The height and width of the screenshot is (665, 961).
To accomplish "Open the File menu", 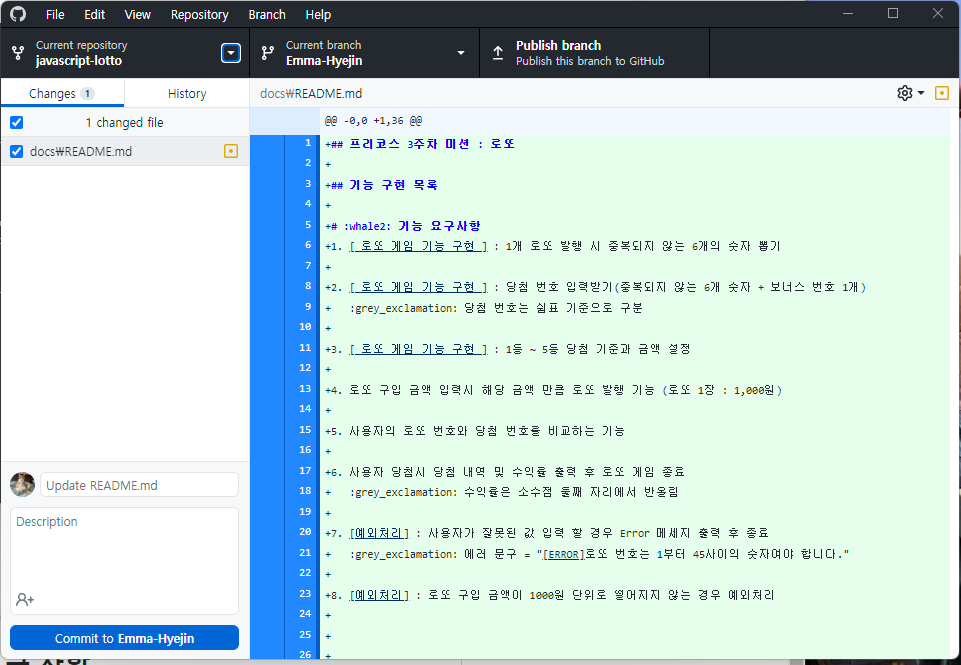I will point(55,14).
